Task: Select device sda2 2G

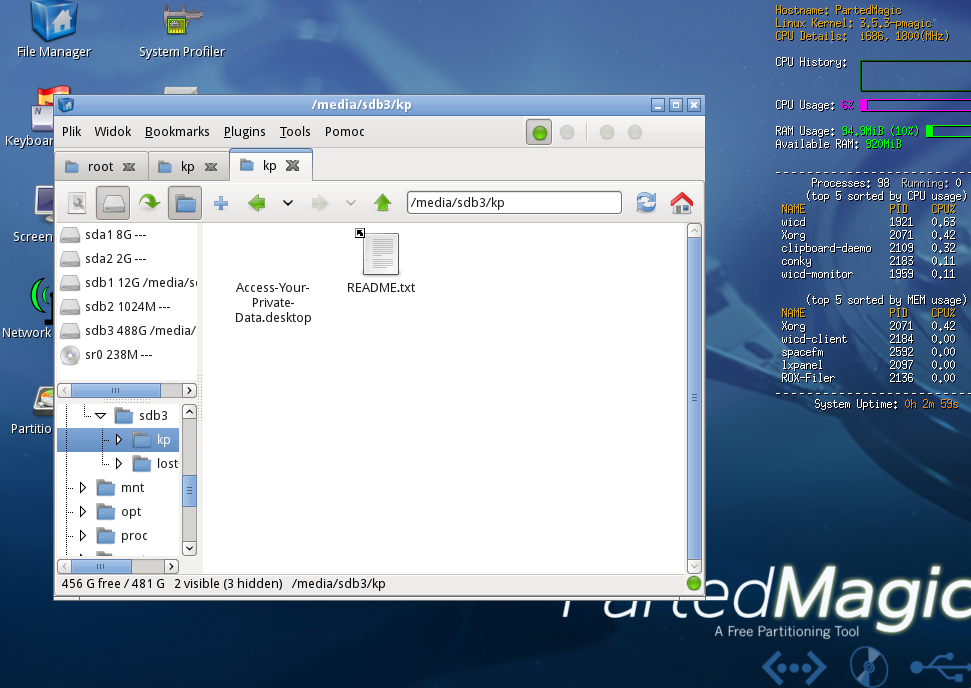Action: (128, 258)
